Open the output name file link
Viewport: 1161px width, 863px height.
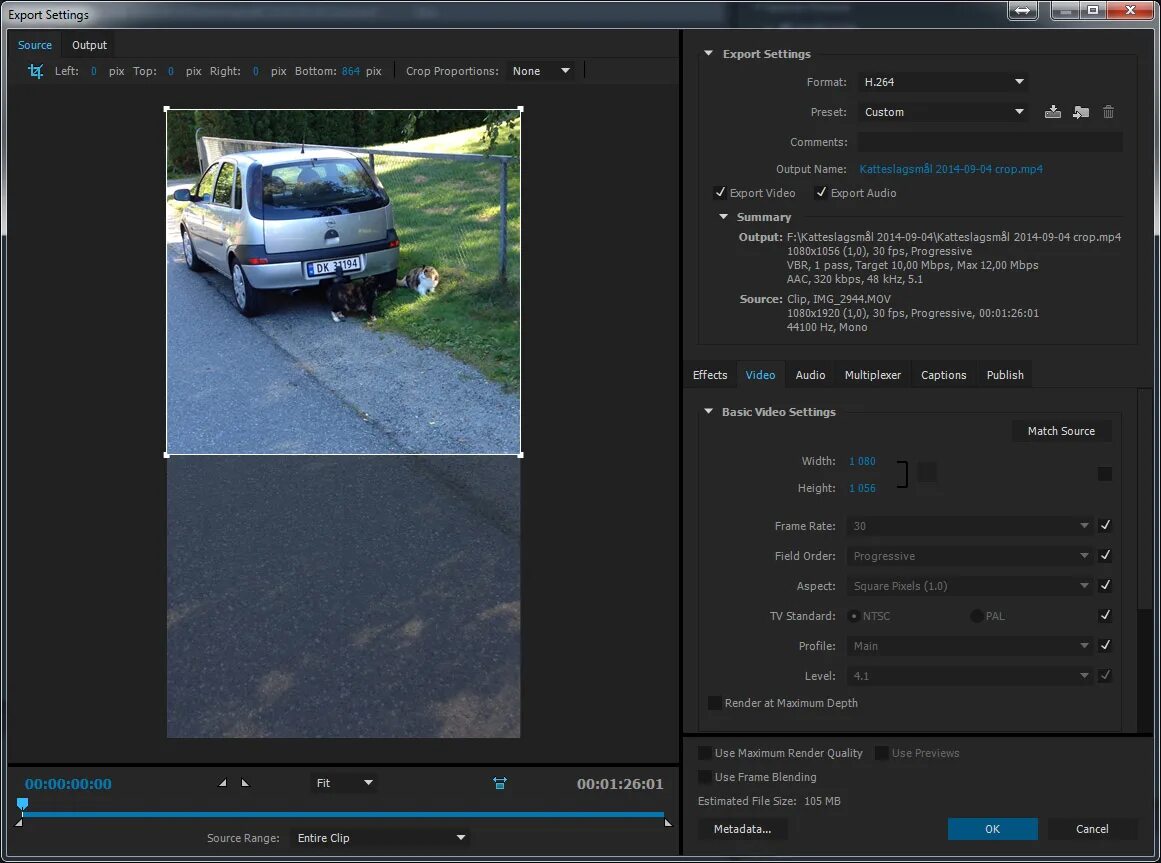(951, 169)
